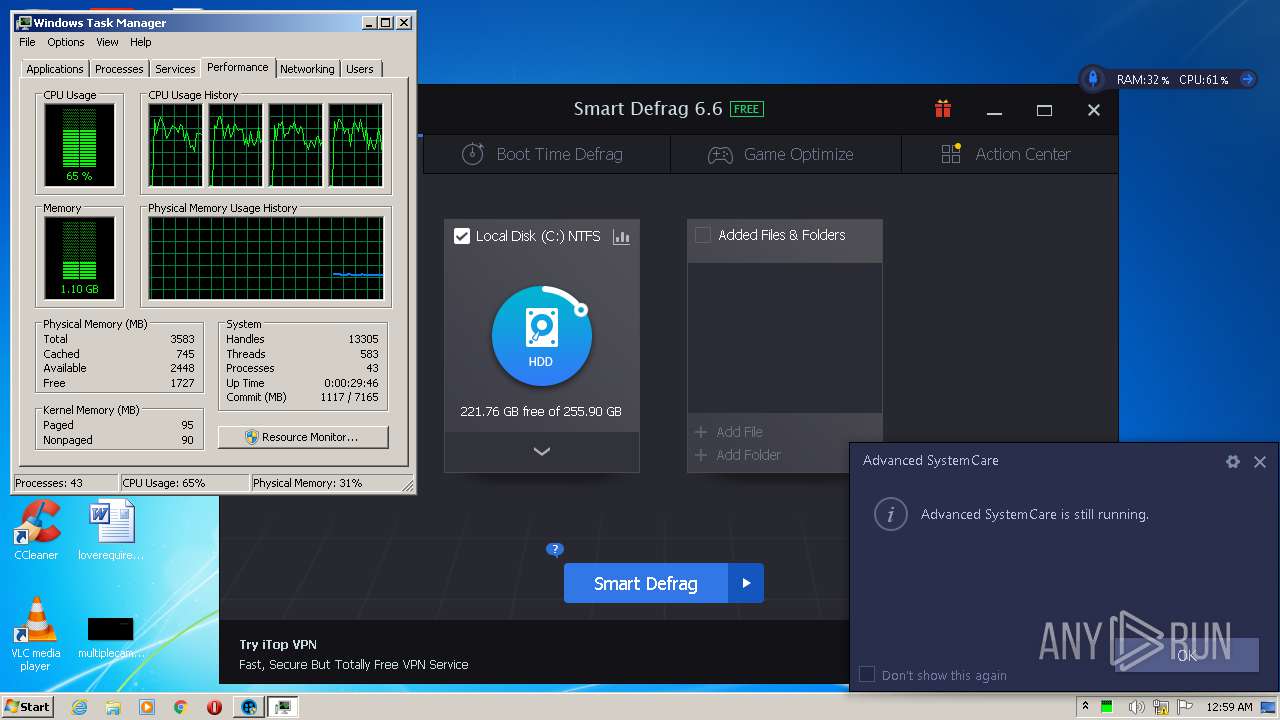Switch to Networking tab in Task Manager
1280x720 pixels.
coord(307,69)
